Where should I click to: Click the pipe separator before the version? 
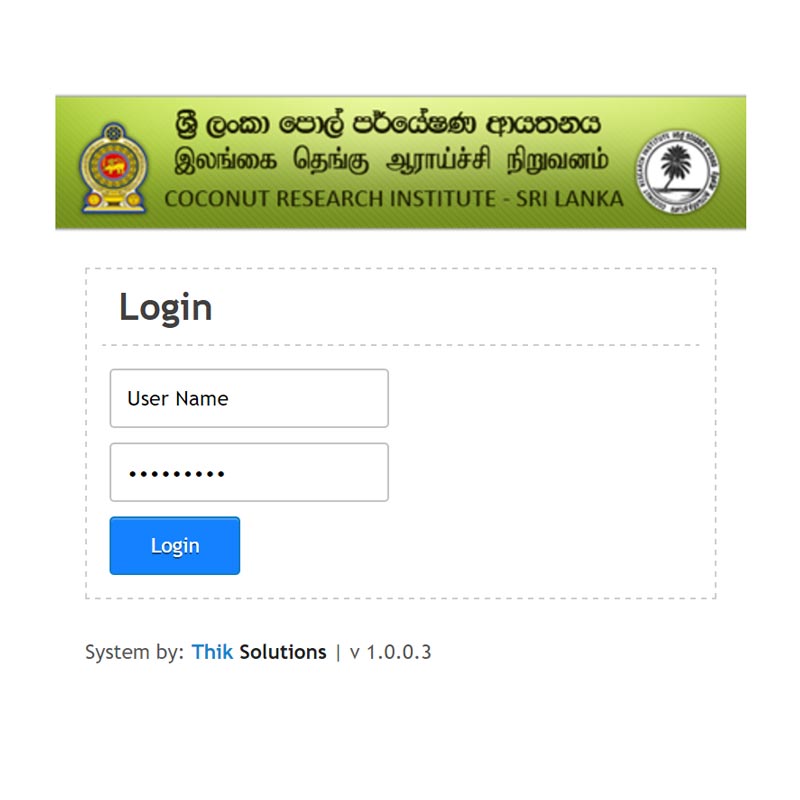pyautogui.click(x=338, y=653)
